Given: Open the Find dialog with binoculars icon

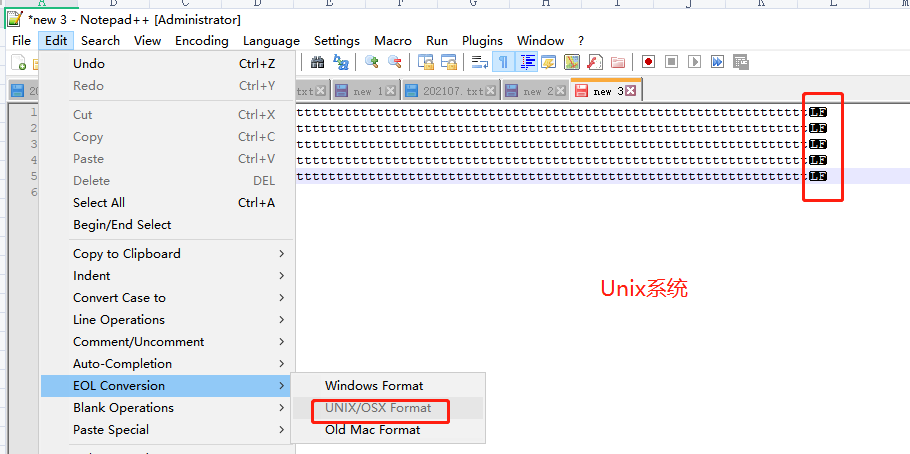Looking at the screenshot, I should 317,62.
